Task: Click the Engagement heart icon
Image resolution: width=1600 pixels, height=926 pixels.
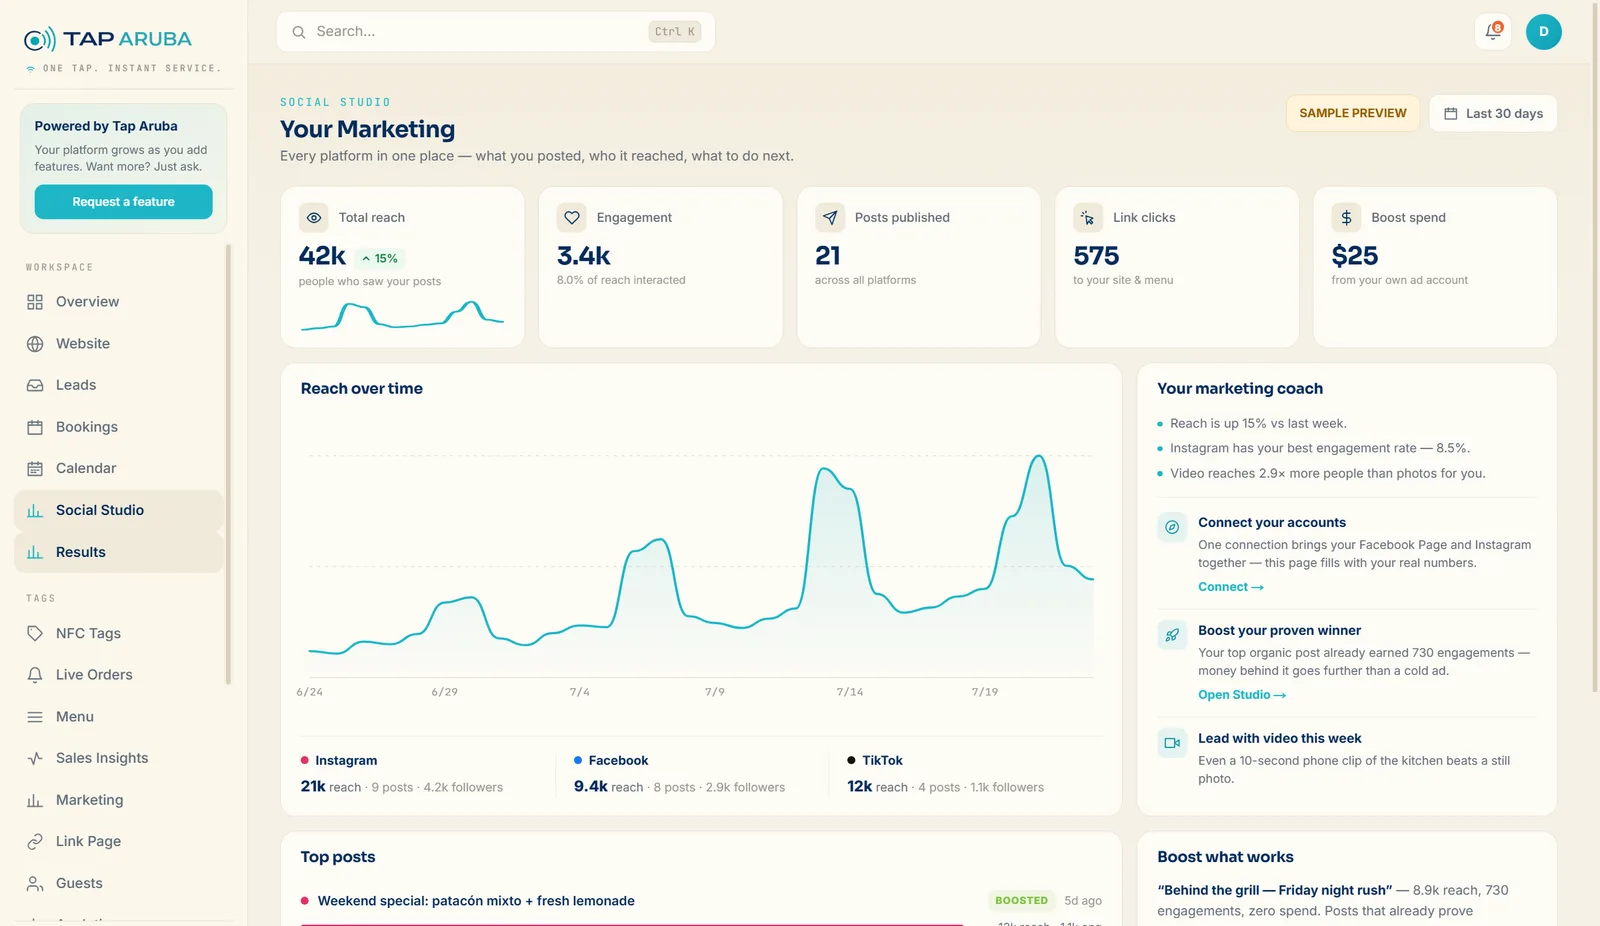Action: pyautogui.click(x=572, y=217)
